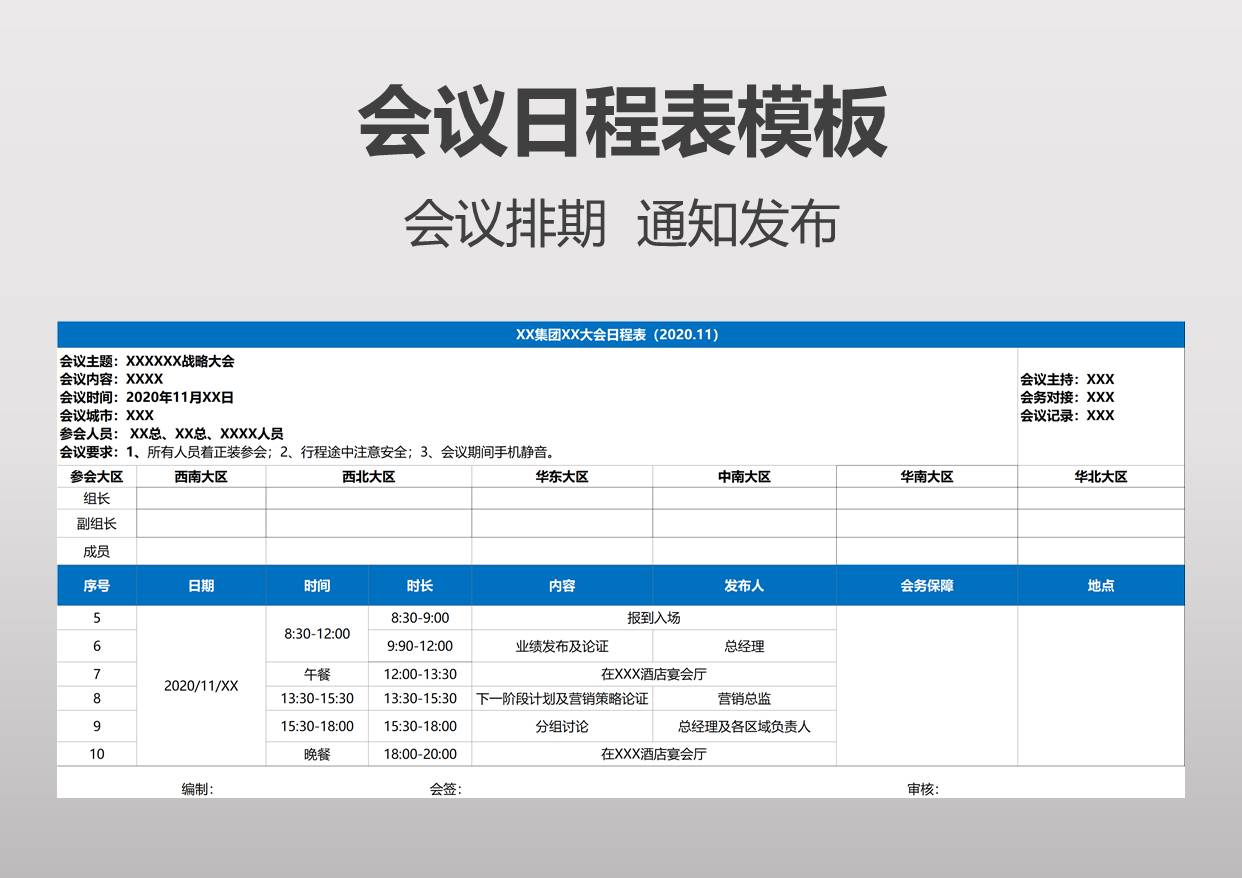Select the 会务保障 column header
Image resolution: width=1242 pixels, height=878 pixels.
pyautogui.click(x=926, y=586)
